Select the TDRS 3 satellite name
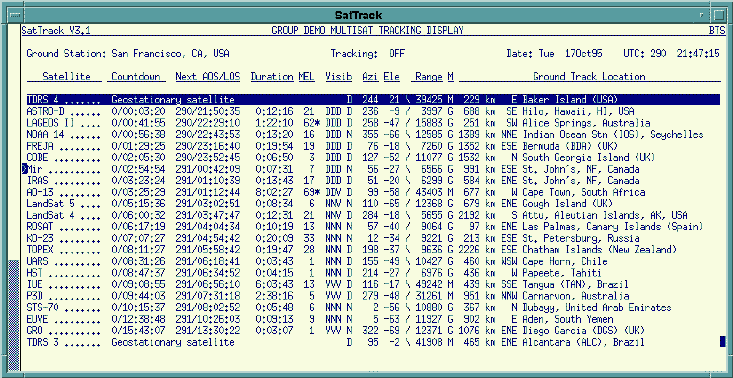733x378 pixels. point(44,342)
